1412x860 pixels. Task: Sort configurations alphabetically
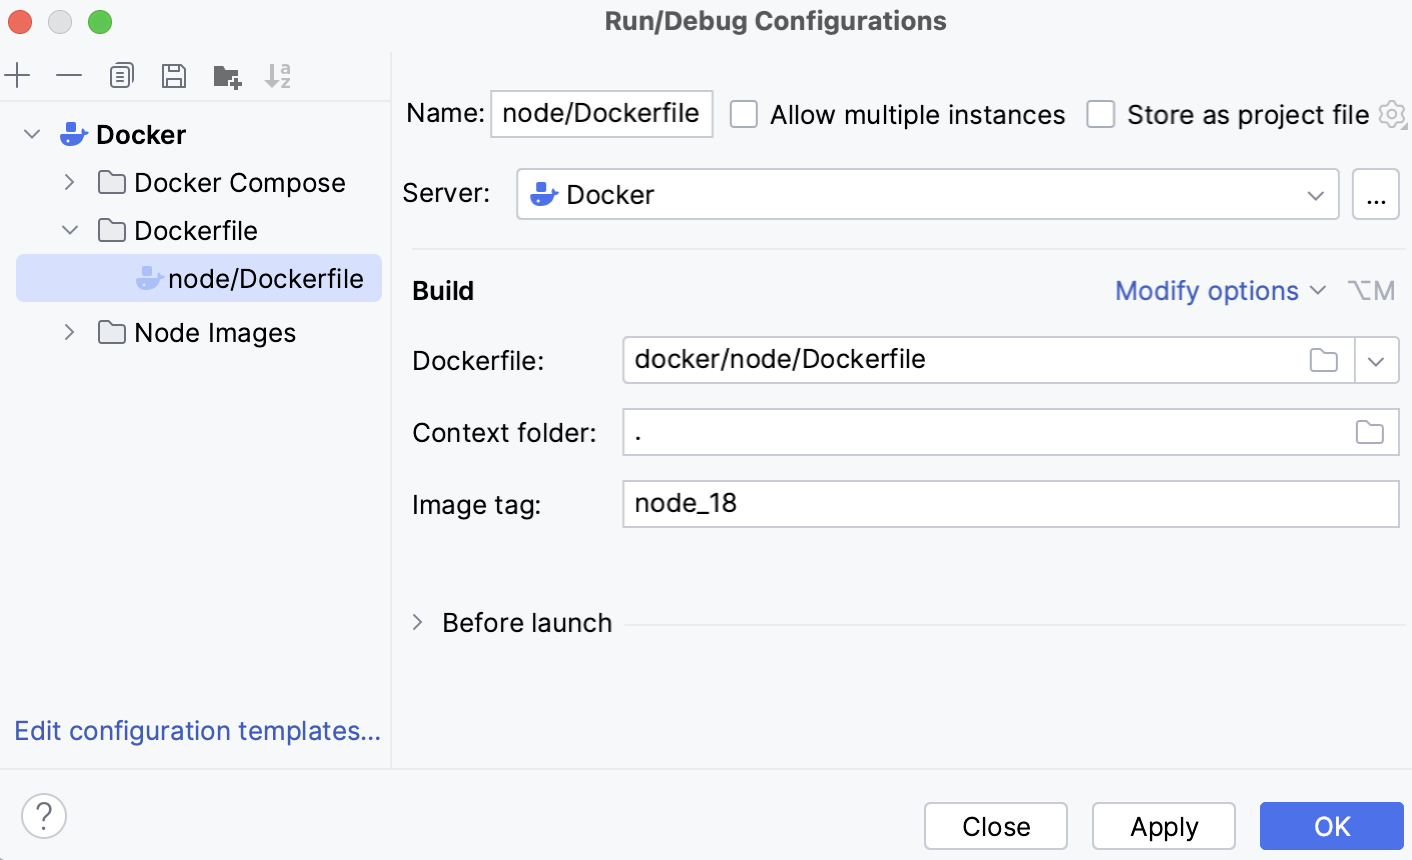(279, 75)
